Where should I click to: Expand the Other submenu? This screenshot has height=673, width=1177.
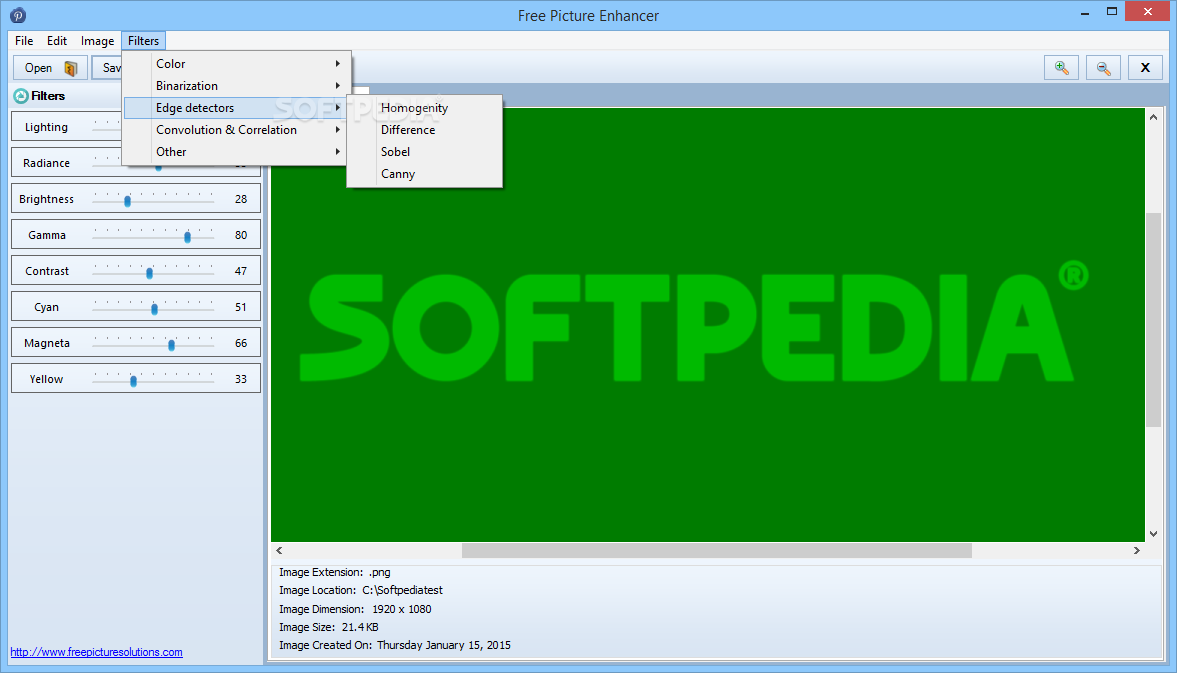236,152
